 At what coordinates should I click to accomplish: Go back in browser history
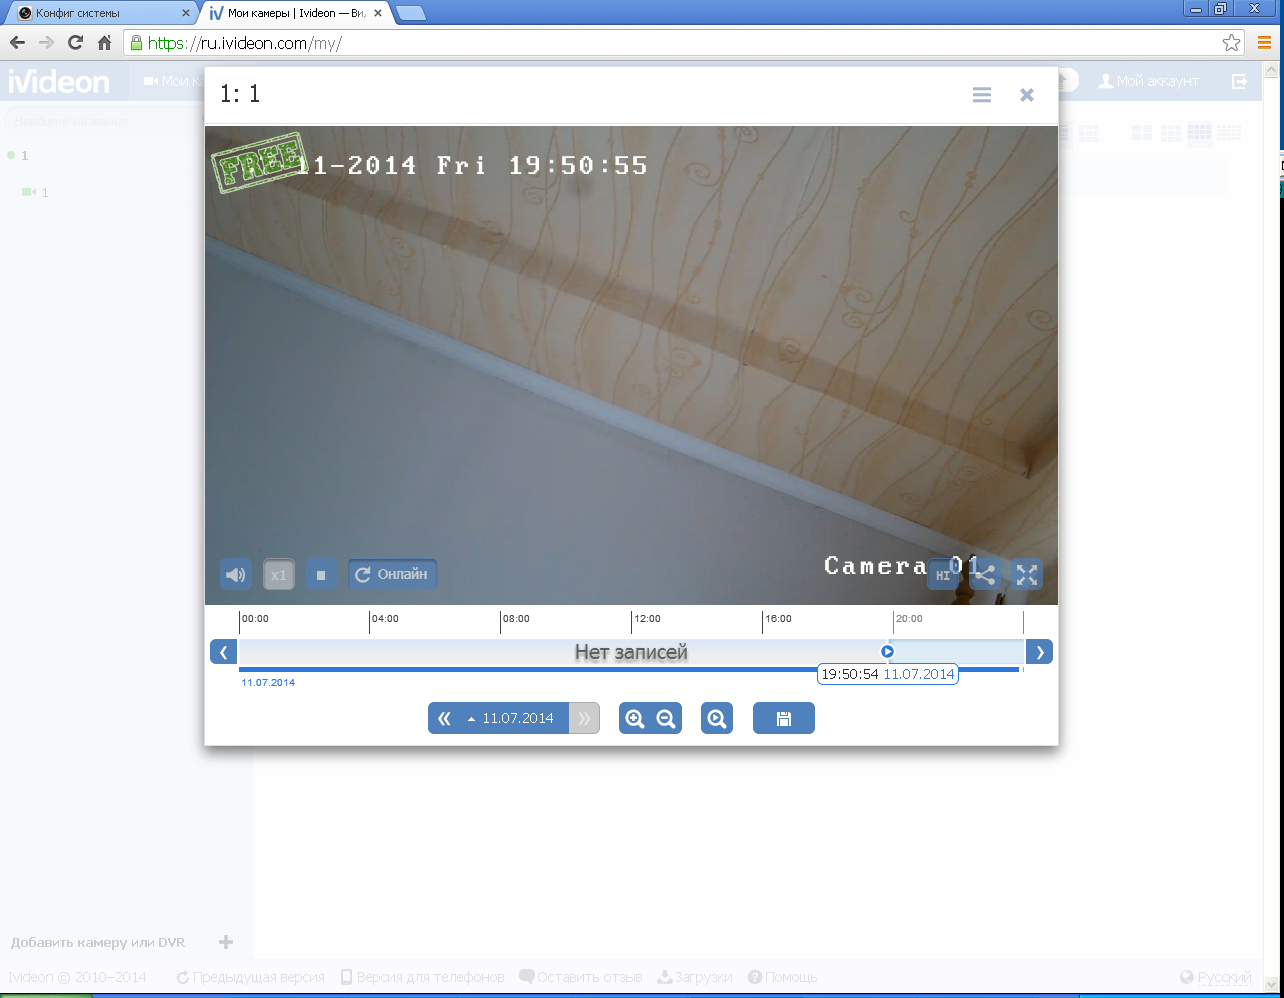click(x=17, y=43)
